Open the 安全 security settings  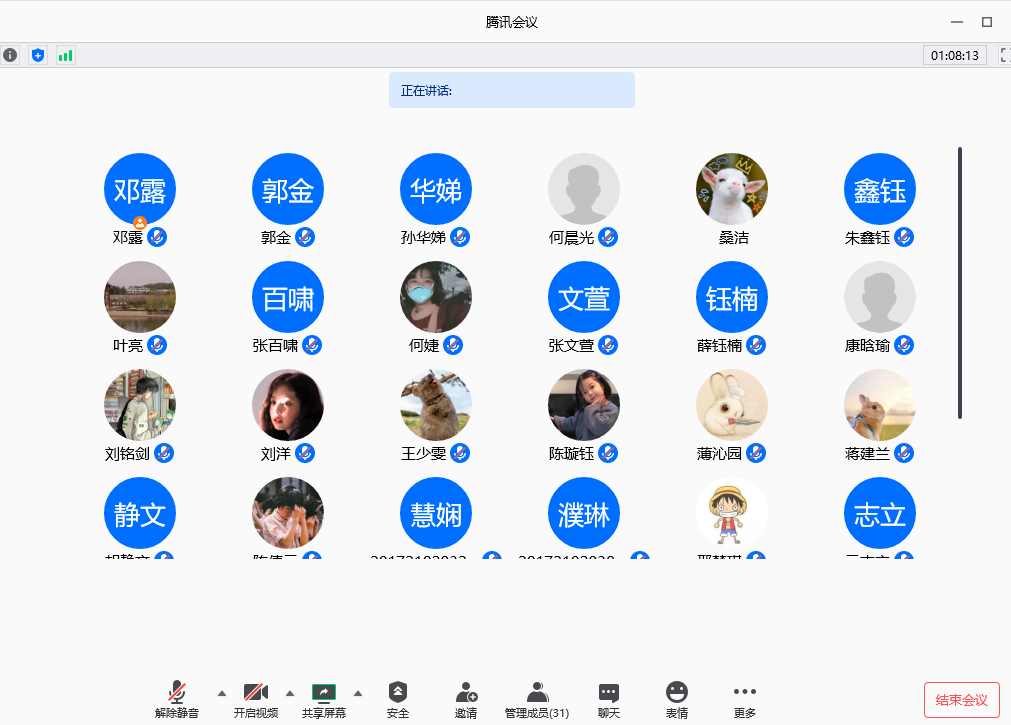coord(398,698)
